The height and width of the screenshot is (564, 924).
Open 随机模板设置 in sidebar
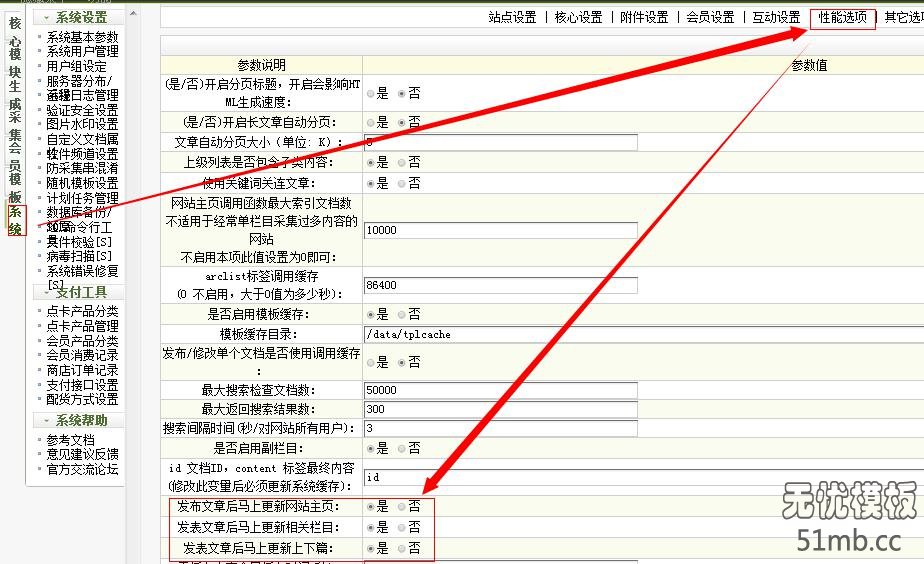pyautogui.click(x=82, y=183)
